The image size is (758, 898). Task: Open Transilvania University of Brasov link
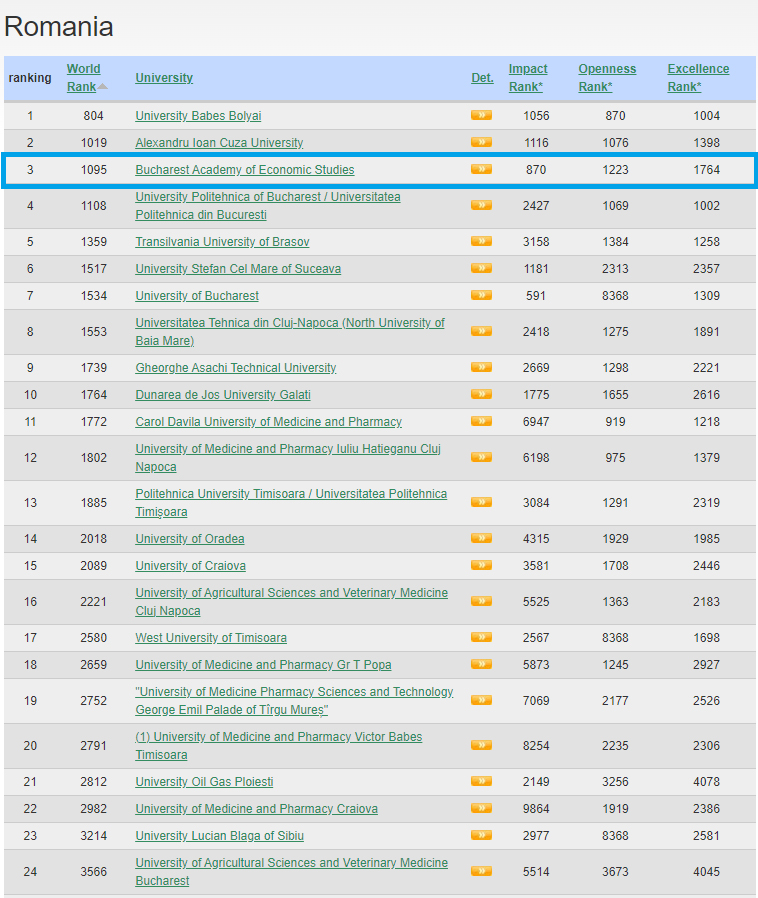point(222,242)
